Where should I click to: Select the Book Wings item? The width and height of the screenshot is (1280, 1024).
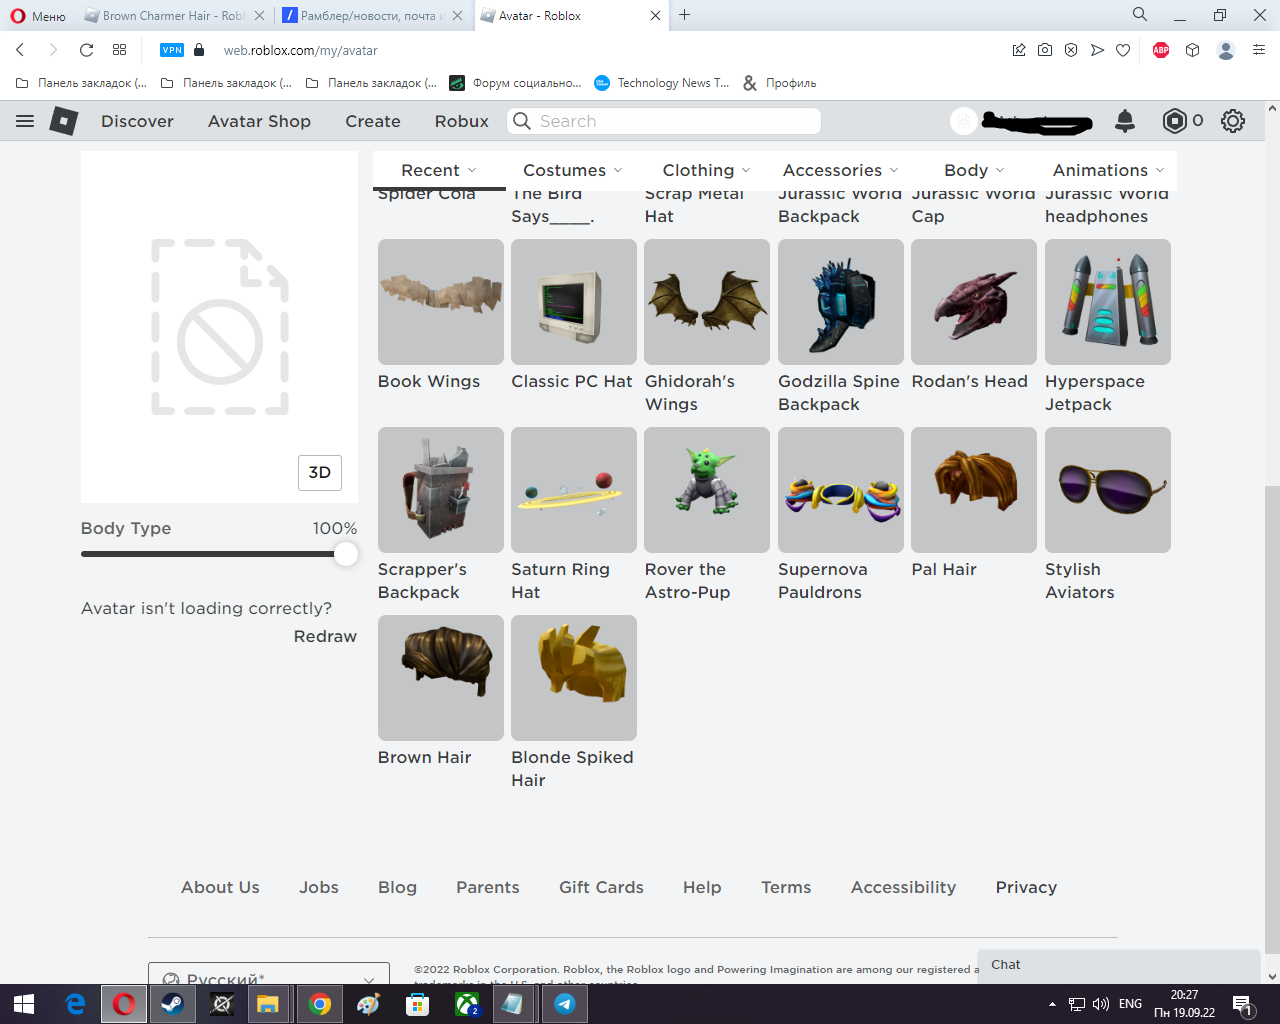[441, 302]
